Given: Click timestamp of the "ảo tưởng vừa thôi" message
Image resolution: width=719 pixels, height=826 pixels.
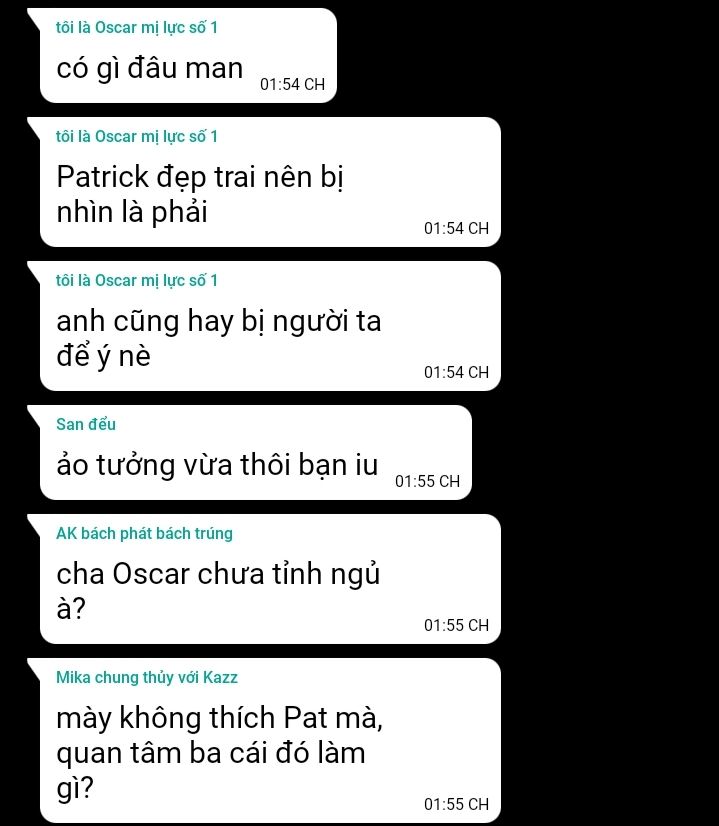Looking at the screenshot, I should (427, 481).
